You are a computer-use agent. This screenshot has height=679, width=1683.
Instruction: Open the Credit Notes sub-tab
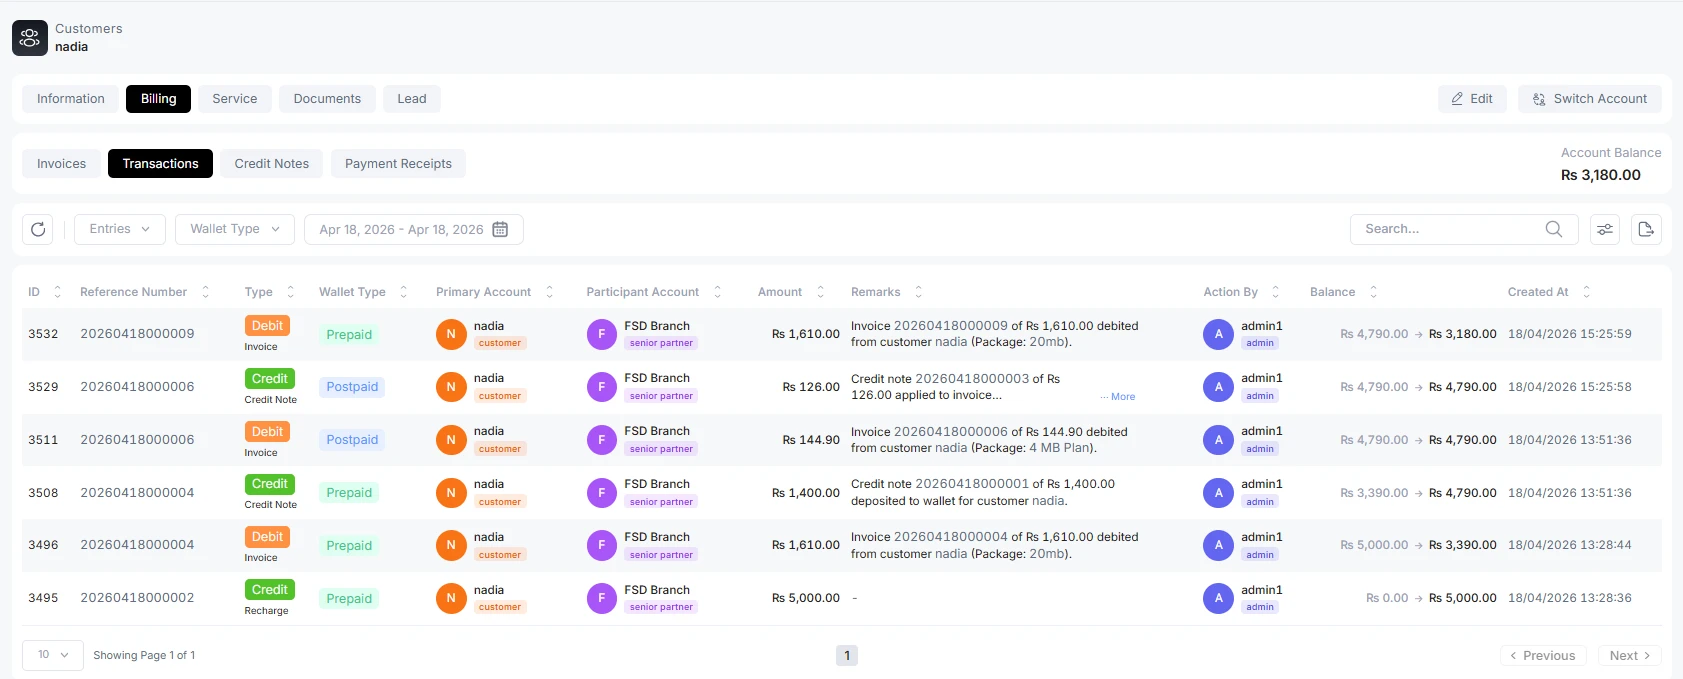coord(272,164)
